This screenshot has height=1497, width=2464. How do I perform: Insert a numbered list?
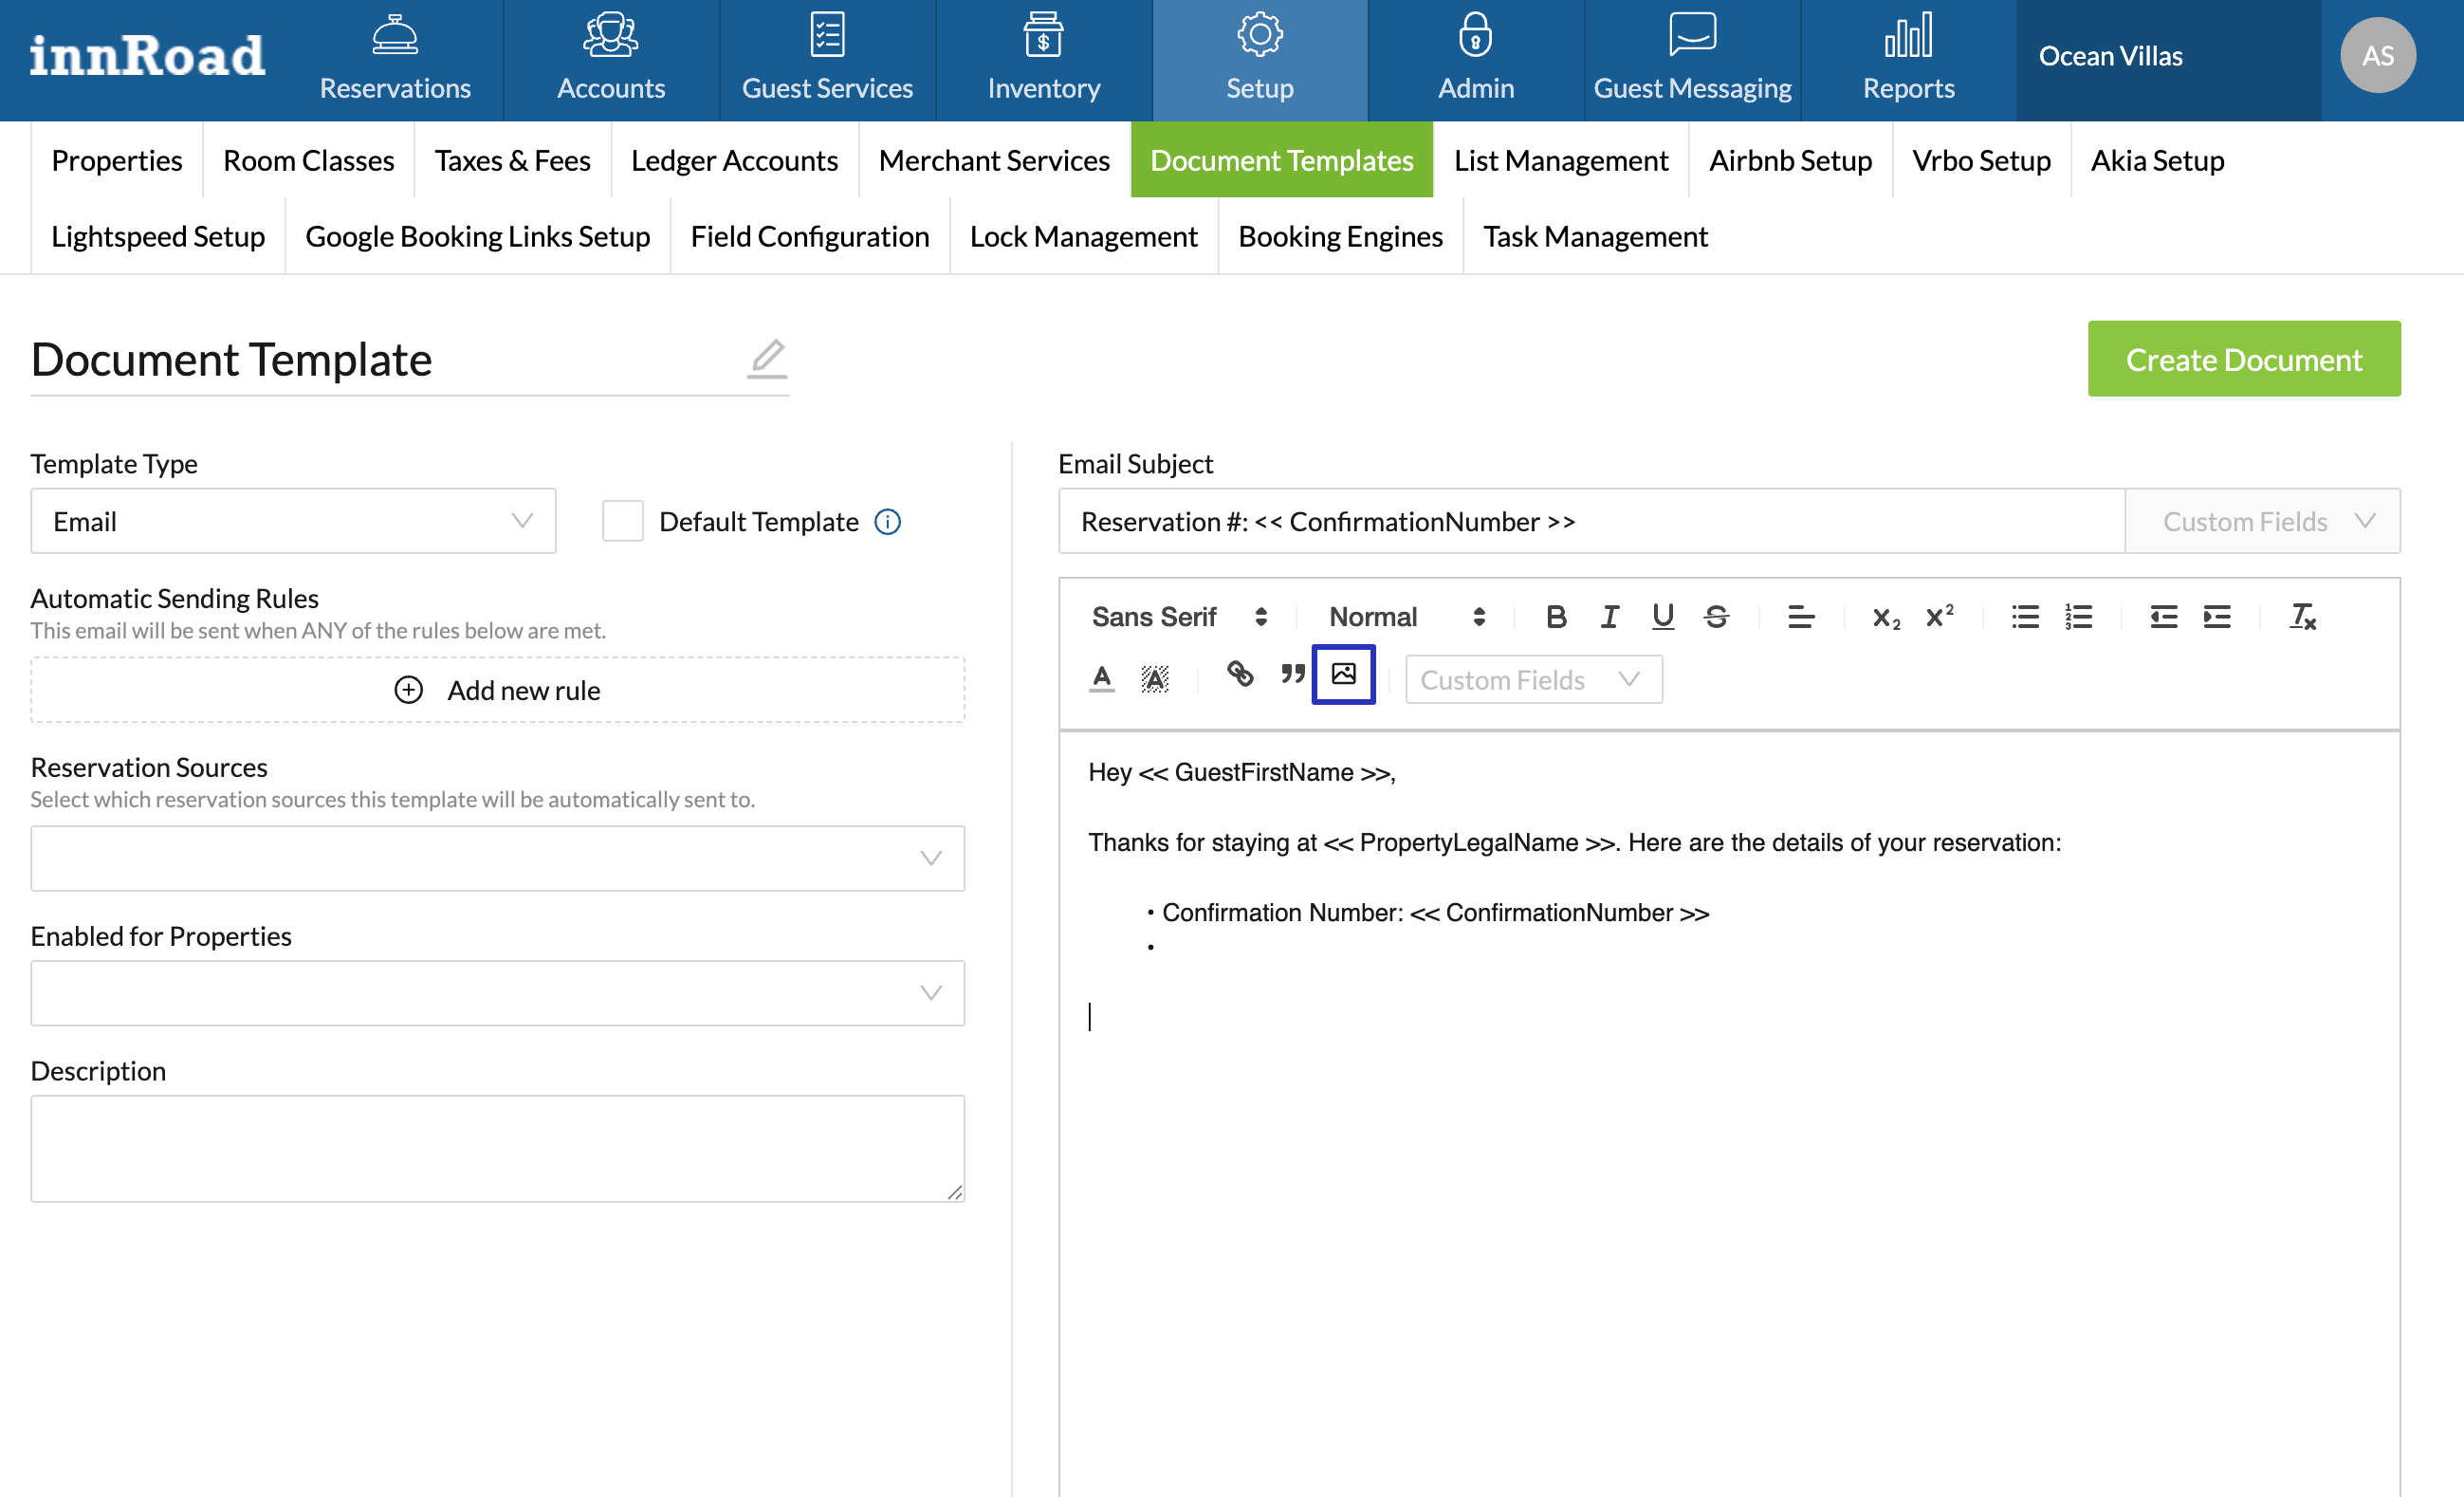click(x=2078, y=616)
